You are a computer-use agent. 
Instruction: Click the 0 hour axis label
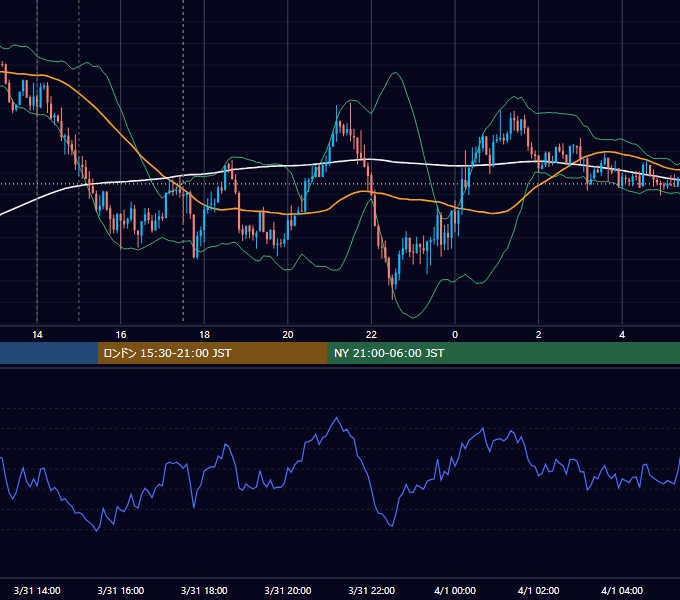coord(455,335)
